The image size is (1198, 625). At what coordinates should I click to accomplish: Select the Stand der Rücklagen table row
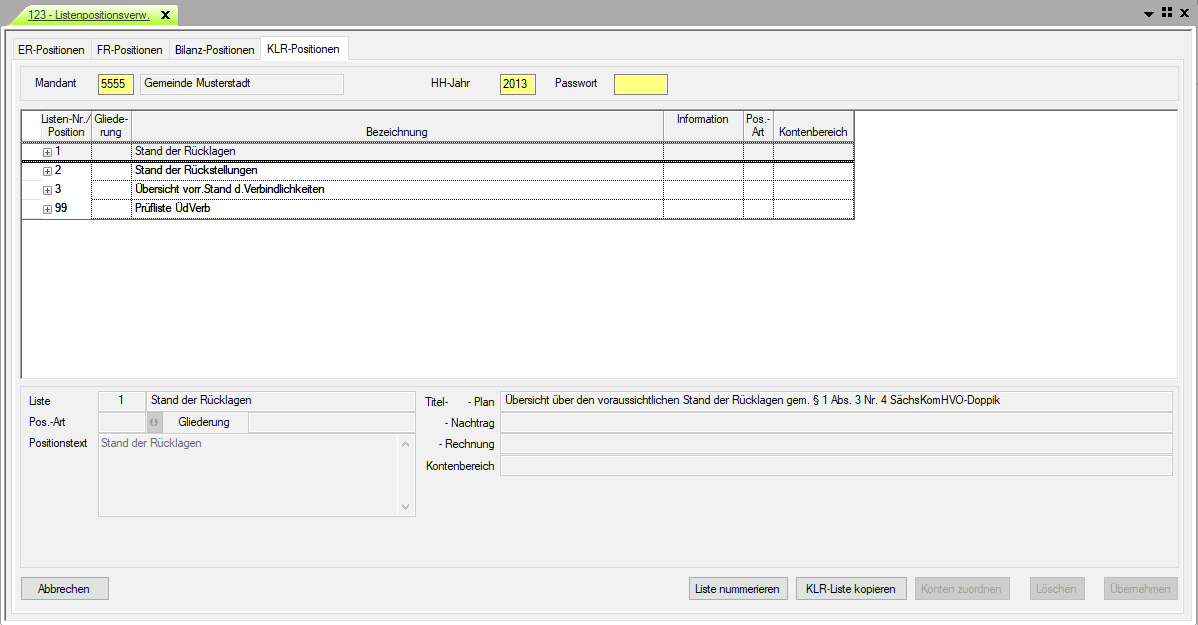396,152
